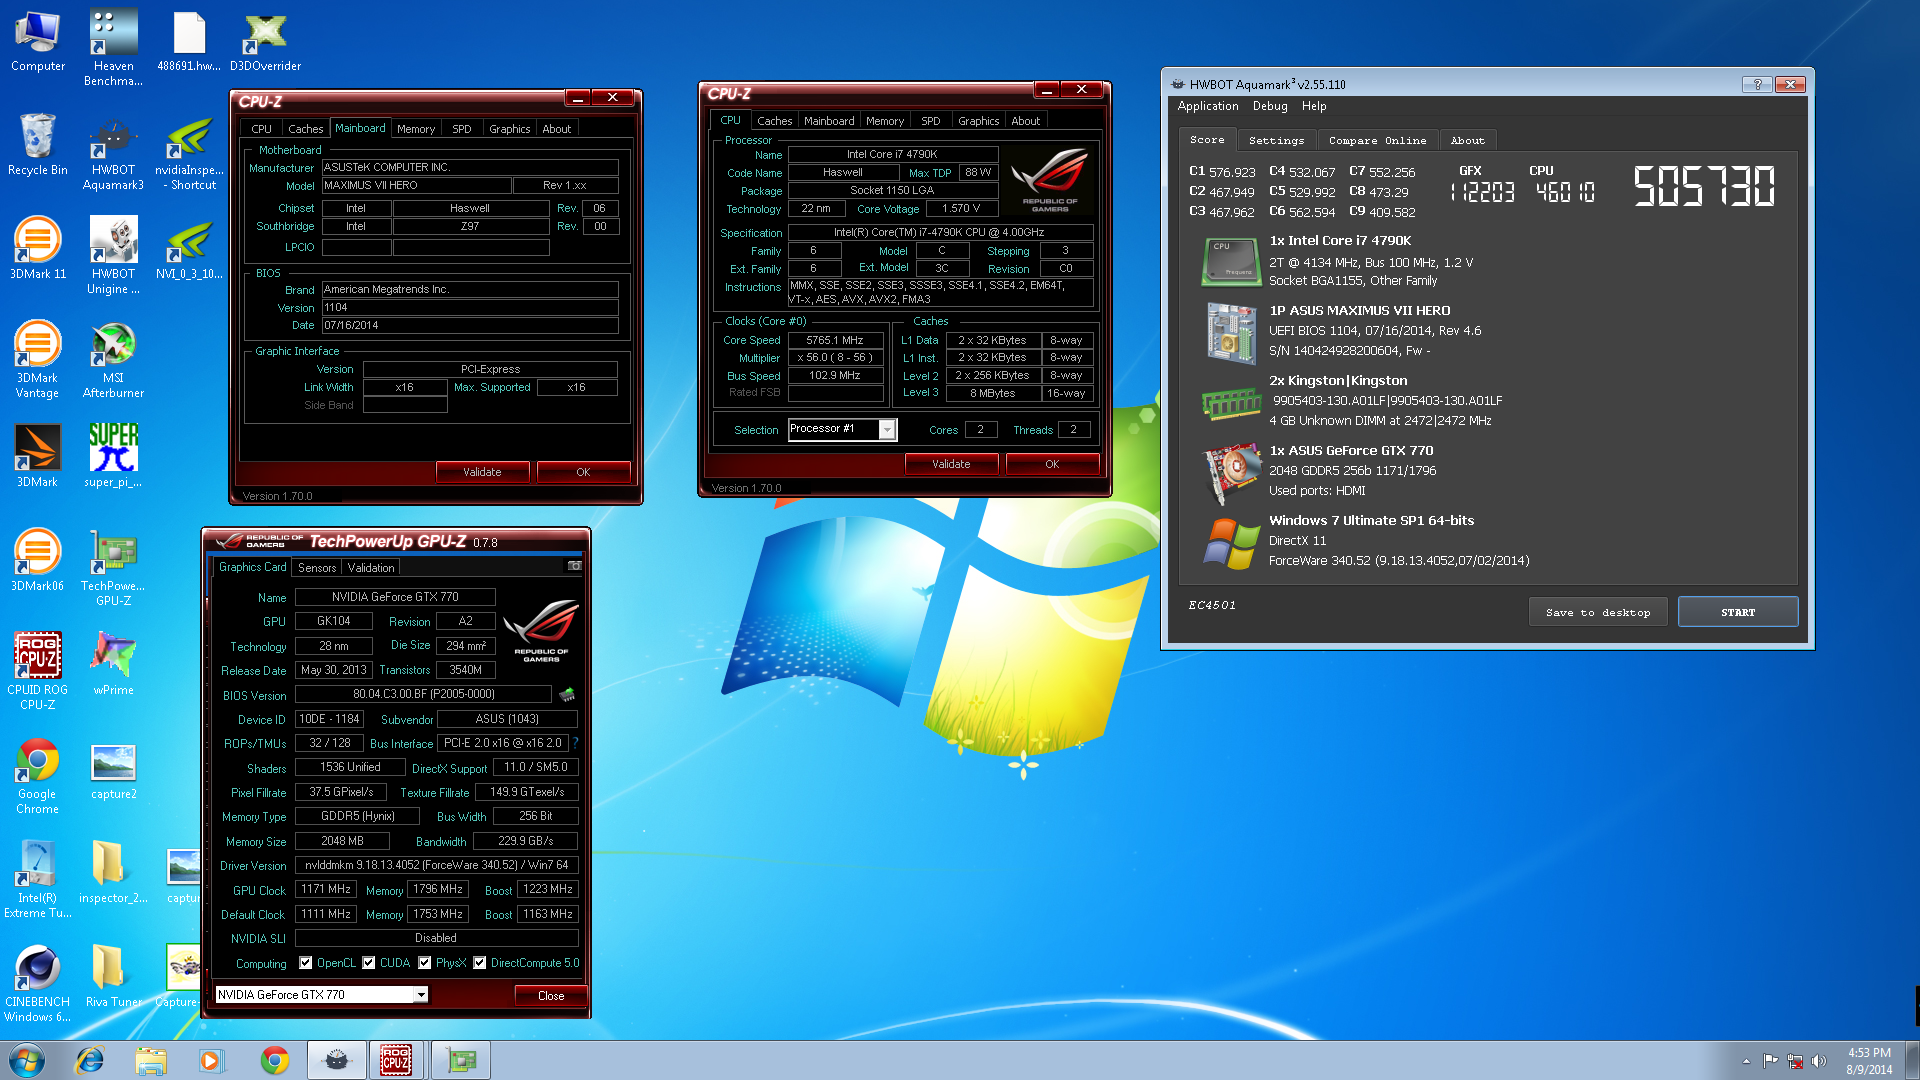Click MAXIMUS VII HERO model field in CPU-Z
Viewport: 1920px width, 1080px height.
(415, 186)
